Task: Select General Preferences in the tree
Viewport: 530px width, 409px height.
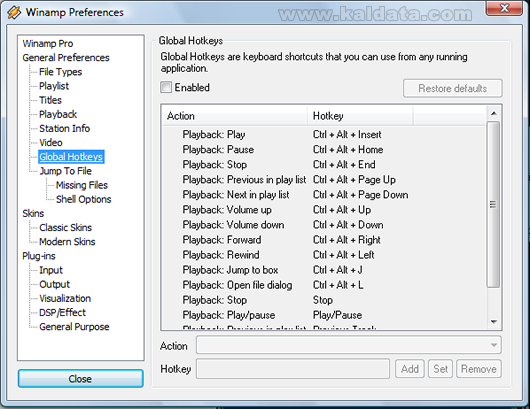Action: (66, 58)
